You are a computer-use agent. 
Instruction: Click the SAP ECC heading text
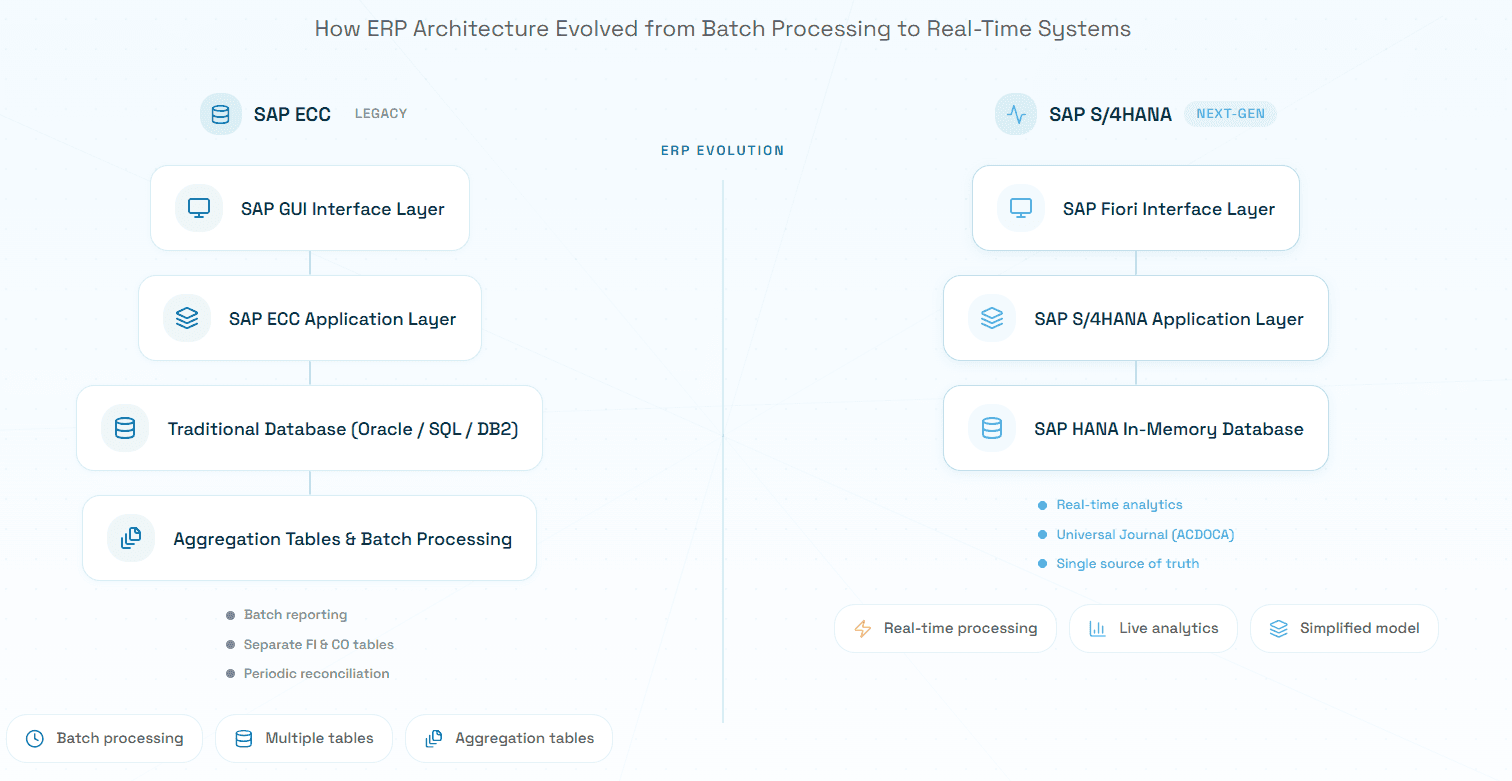coord(292,114)
